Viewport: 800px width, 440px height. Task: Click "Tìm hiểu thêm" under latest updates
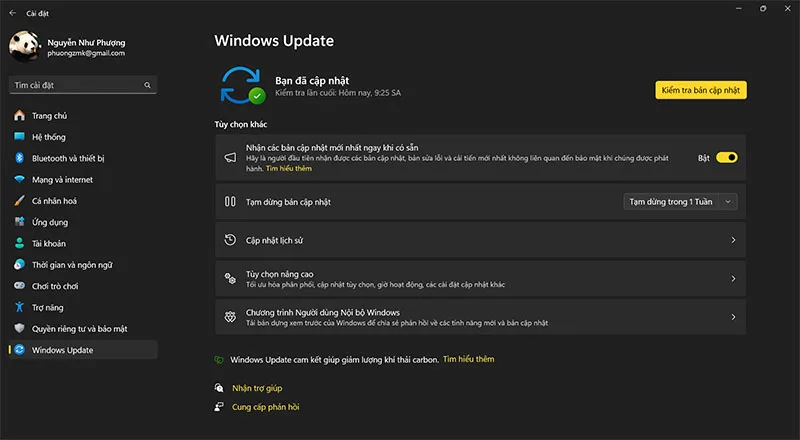[289, 168]
